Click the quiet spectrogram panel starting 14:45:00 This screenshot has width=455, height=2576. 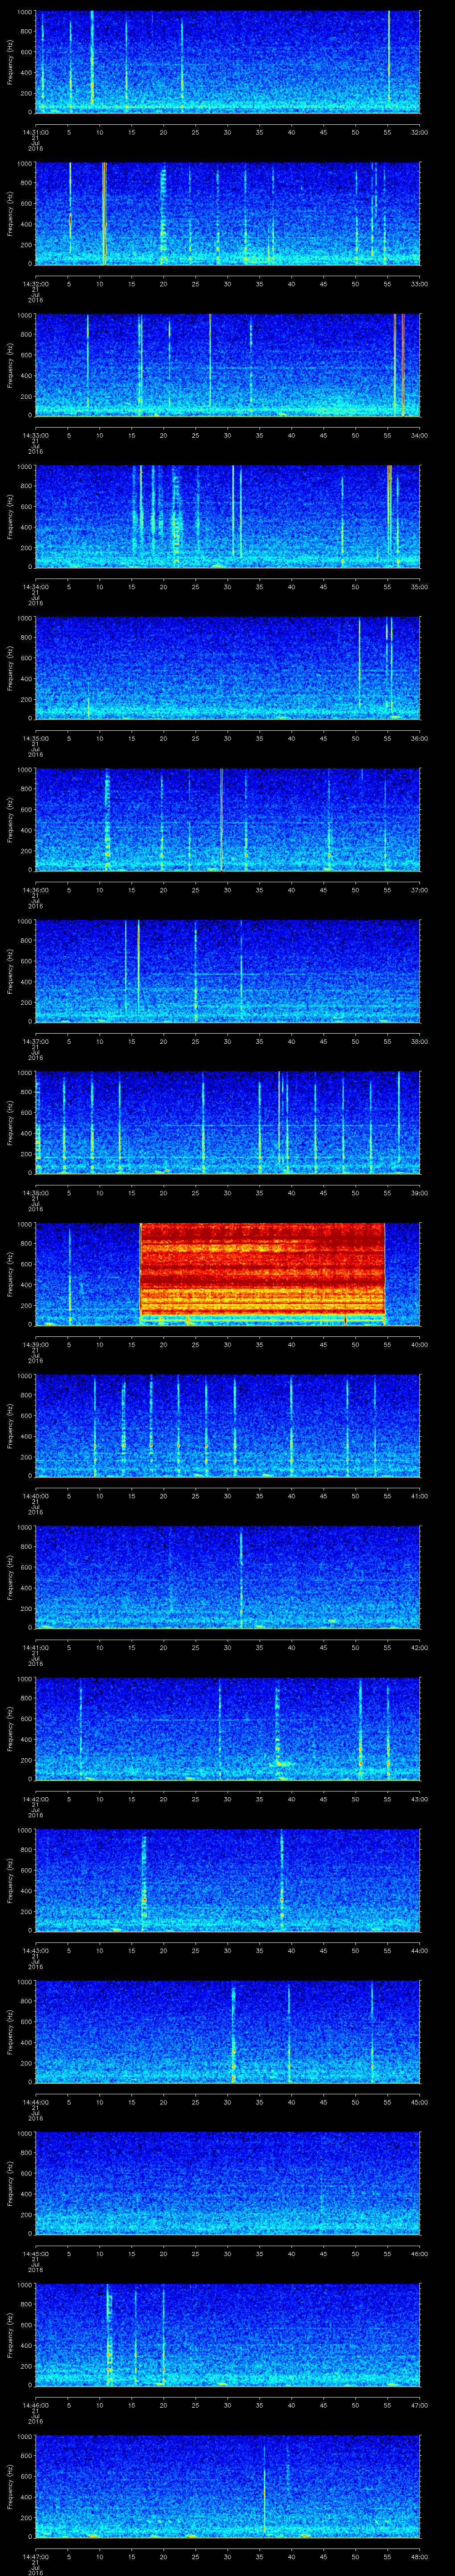[x=227, y=2183]
